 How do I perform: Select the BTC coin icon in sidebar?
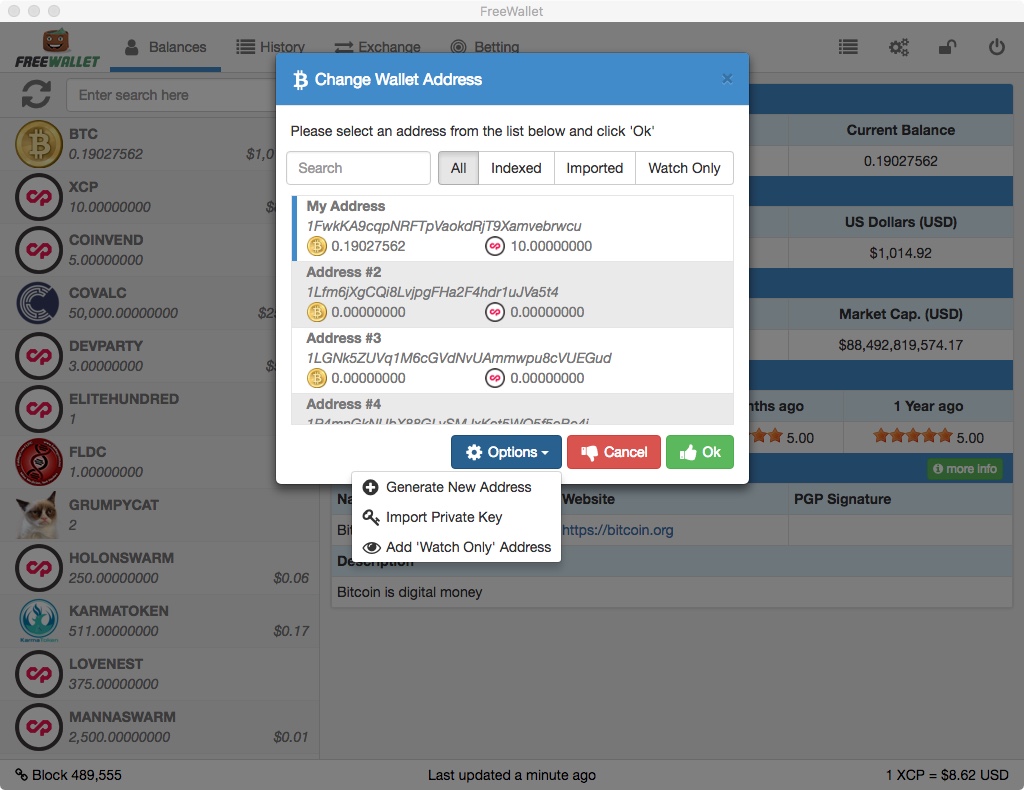pyautogui.click(x=39, y=144)
